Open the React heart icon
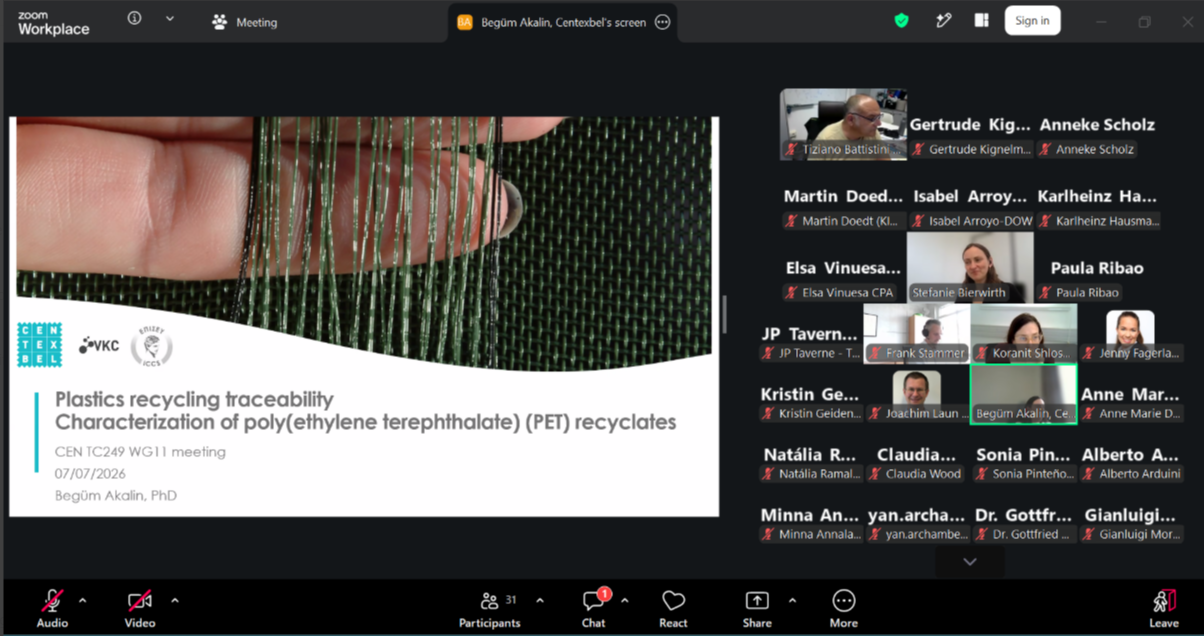This screenshot has width=1204, height=636. pyautogui.click(x=673, y=607)
